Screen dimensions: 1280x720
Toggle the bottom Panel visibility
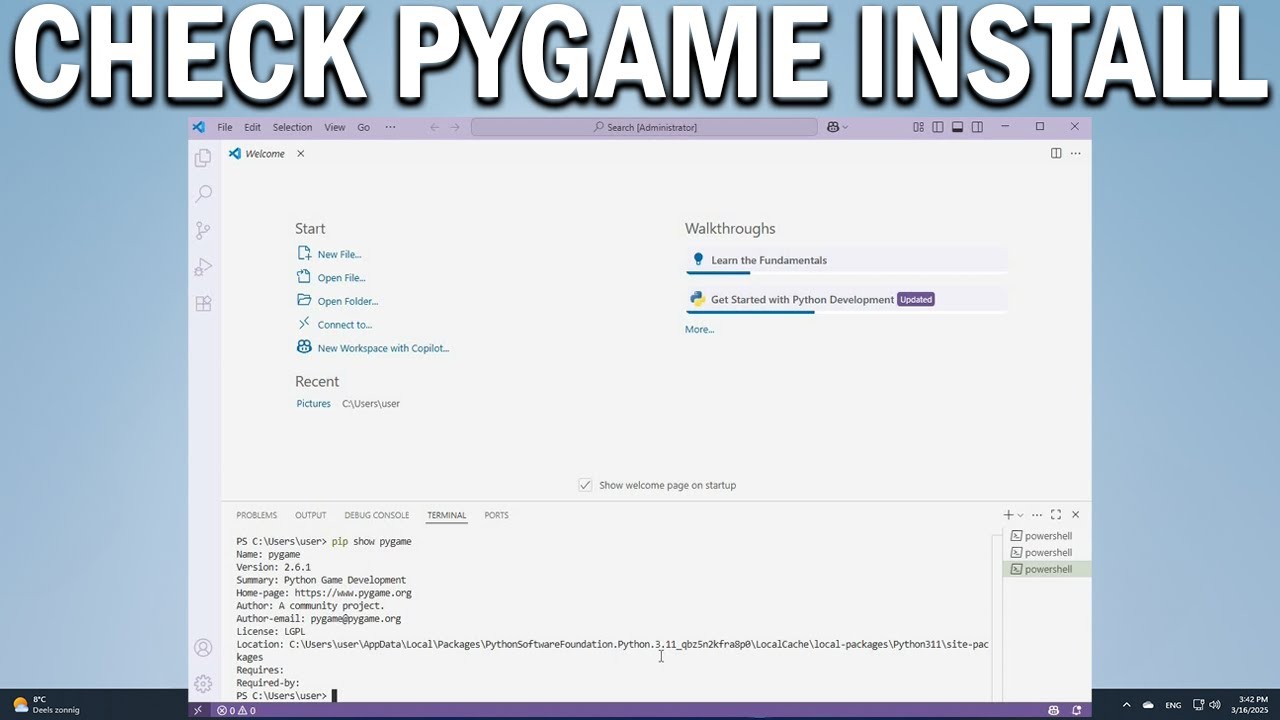point(957,127)
